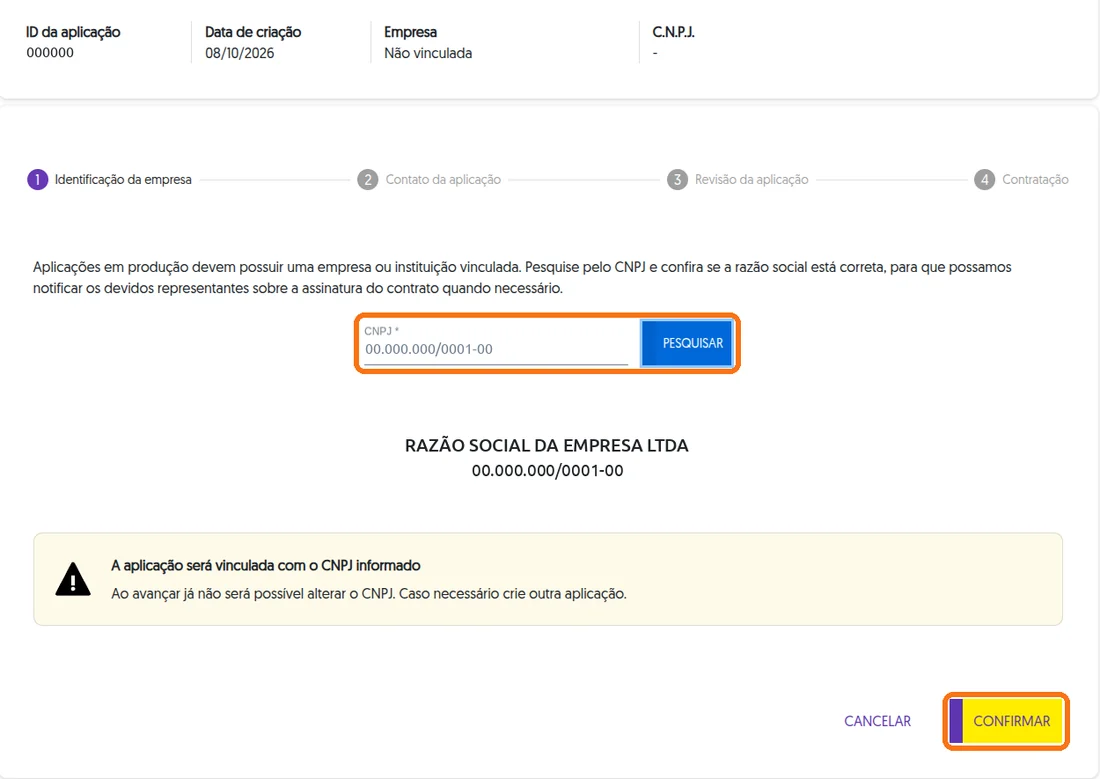Select step 4 Contratação

tap(1021, 180)
